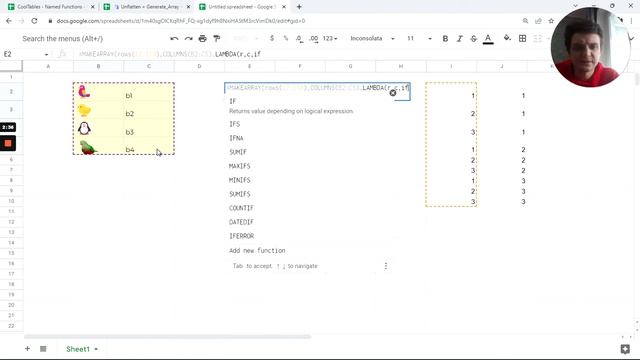
Task: Select column B header
Action: pos(98,66)
